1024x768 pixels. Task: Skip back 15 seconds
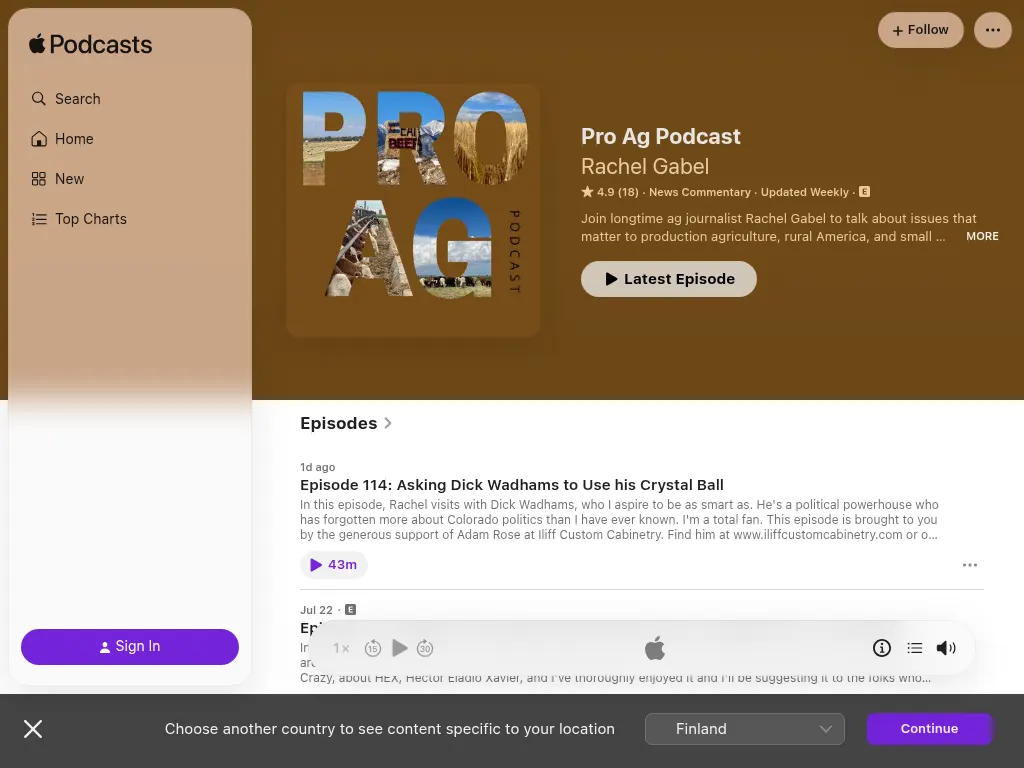tap(373, 648)
